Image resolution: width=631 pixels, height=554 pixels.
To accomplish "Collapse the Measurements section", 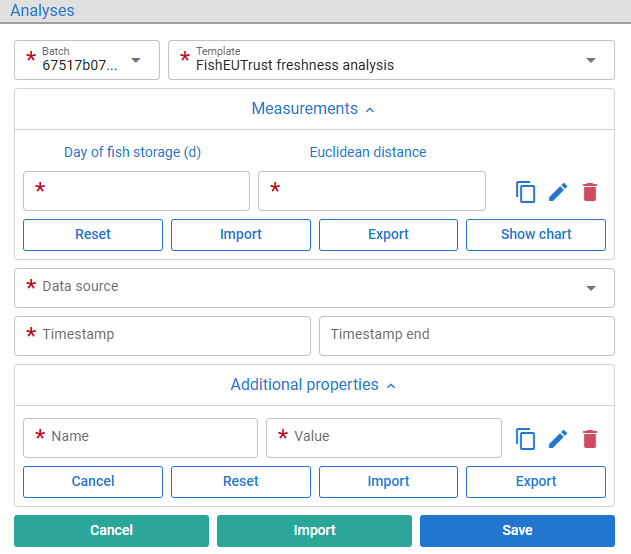I will [313, 109].
